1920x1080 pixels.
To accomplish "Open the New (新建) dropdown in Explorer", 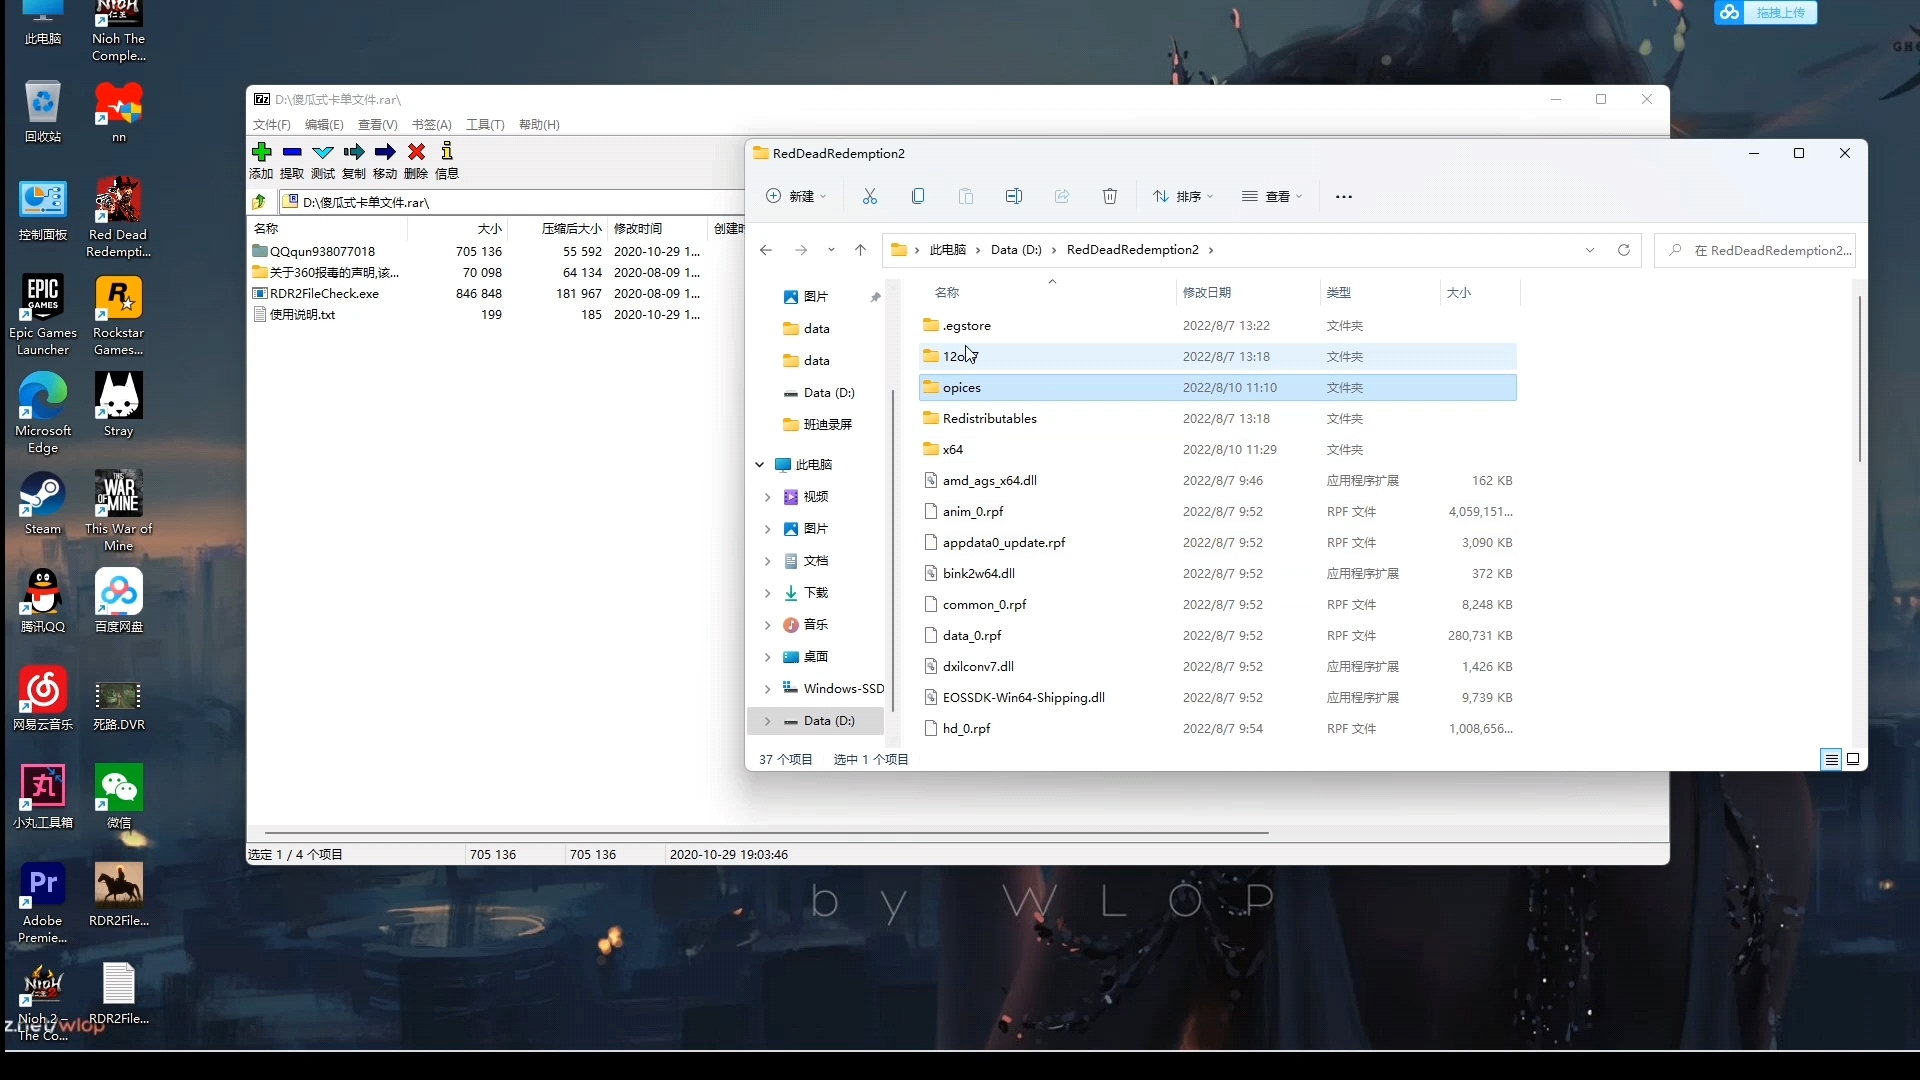I will (x=797, y=196).
